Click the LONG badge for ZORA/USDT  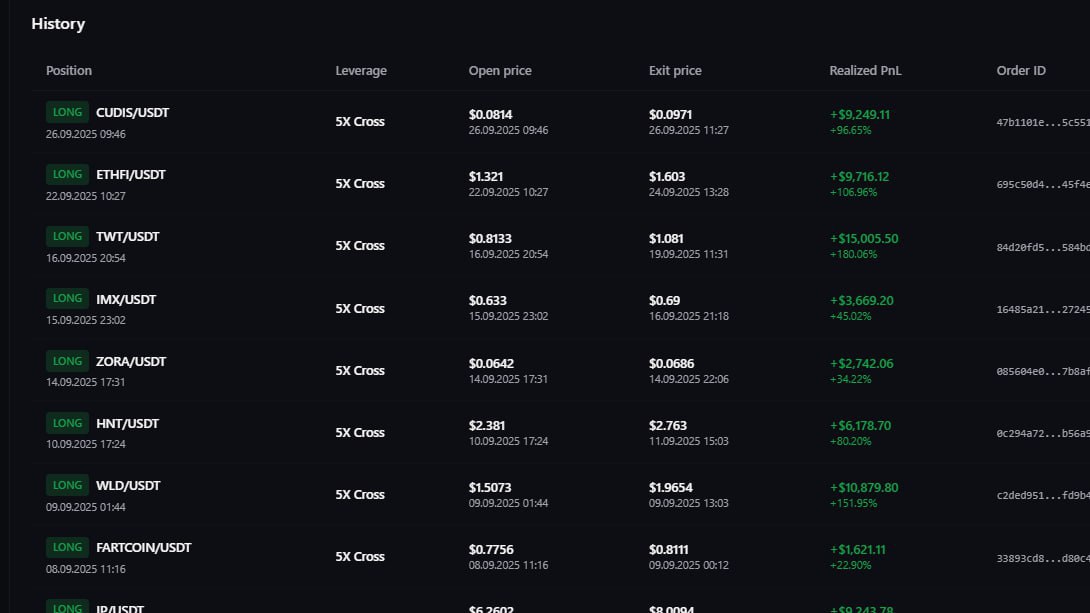[67, 361]
